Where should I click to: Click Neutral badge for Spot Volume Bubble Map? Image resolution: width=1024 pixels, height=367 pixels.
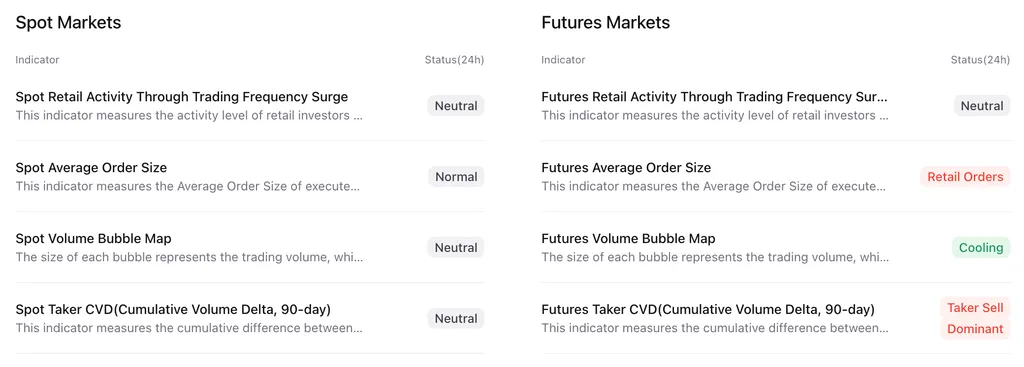click(456, 247)
